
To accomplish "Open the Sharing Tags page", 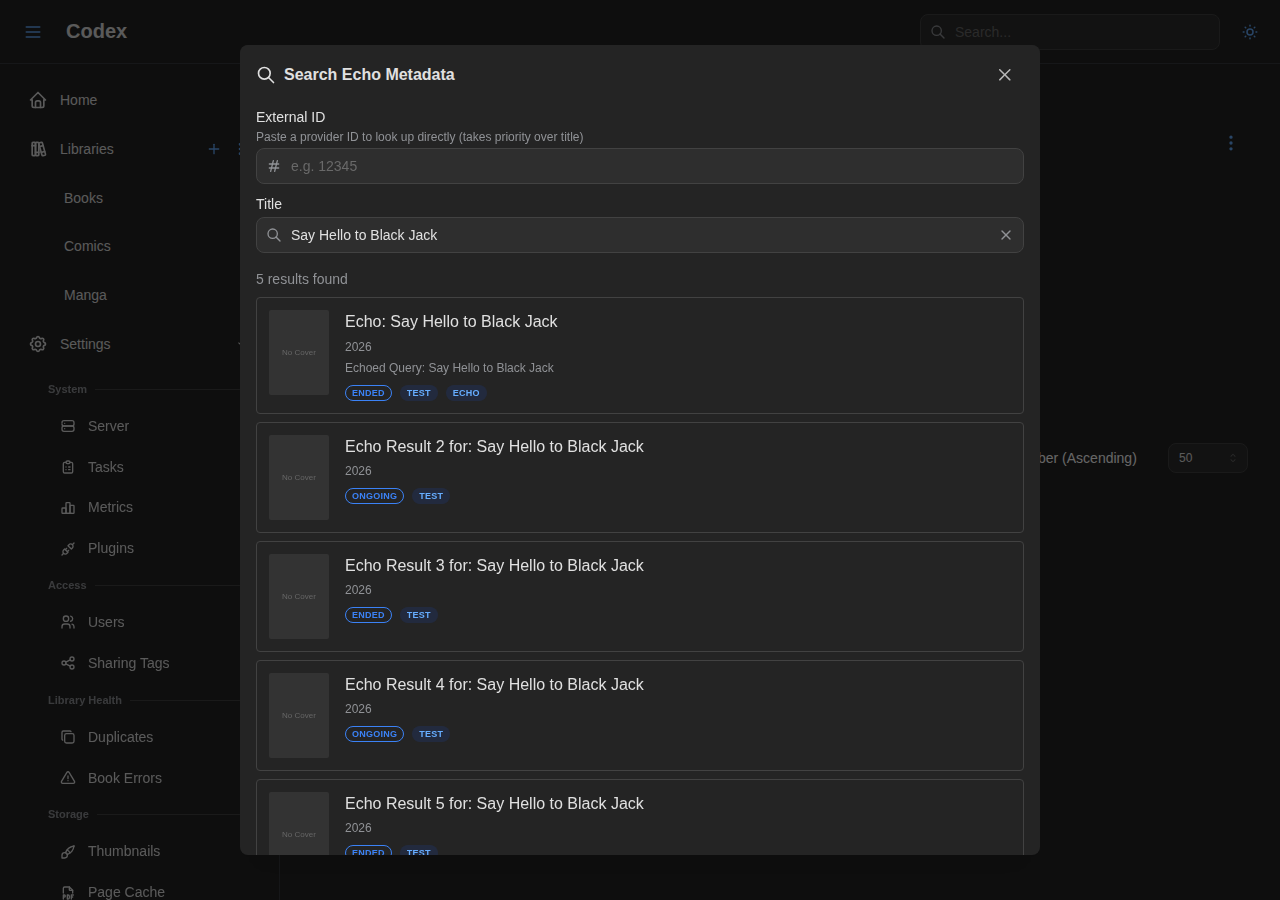I will [128, 662].
